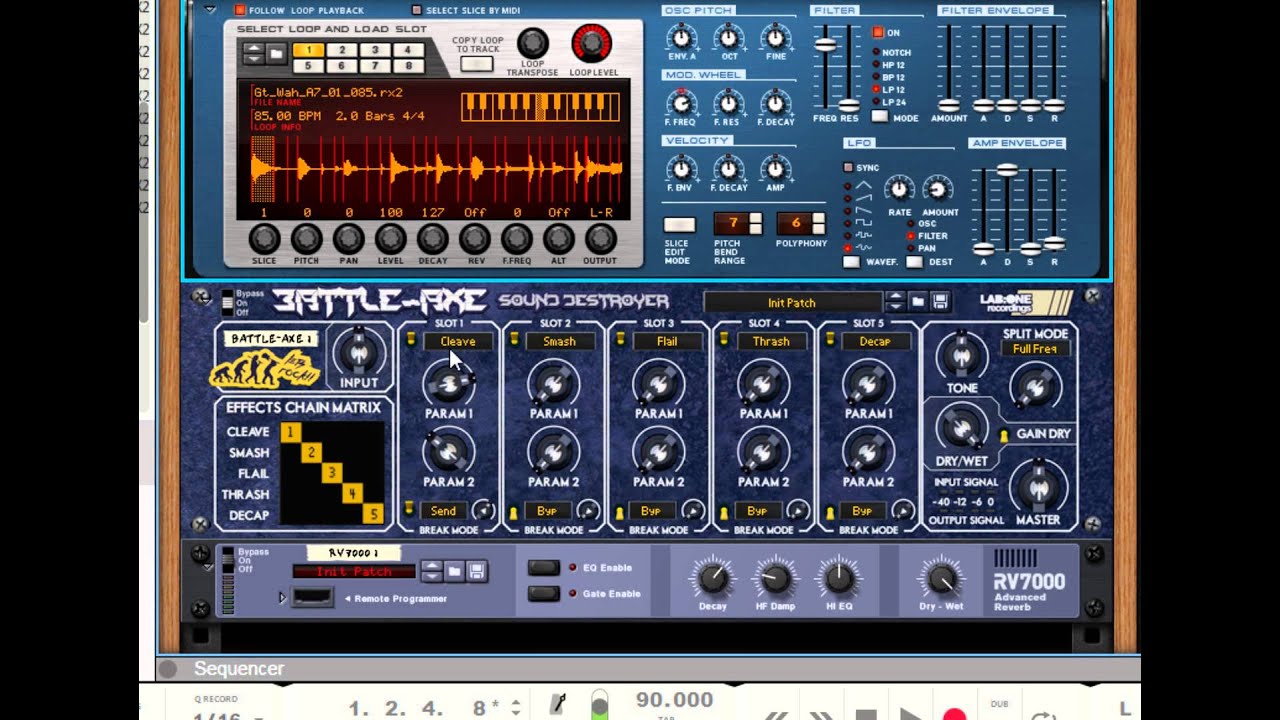The height and width of the screenshot is (720, 1280).
Task: Click the Battle-Axe Input knob
Action: pyautogui.click(x=358, y=352)
